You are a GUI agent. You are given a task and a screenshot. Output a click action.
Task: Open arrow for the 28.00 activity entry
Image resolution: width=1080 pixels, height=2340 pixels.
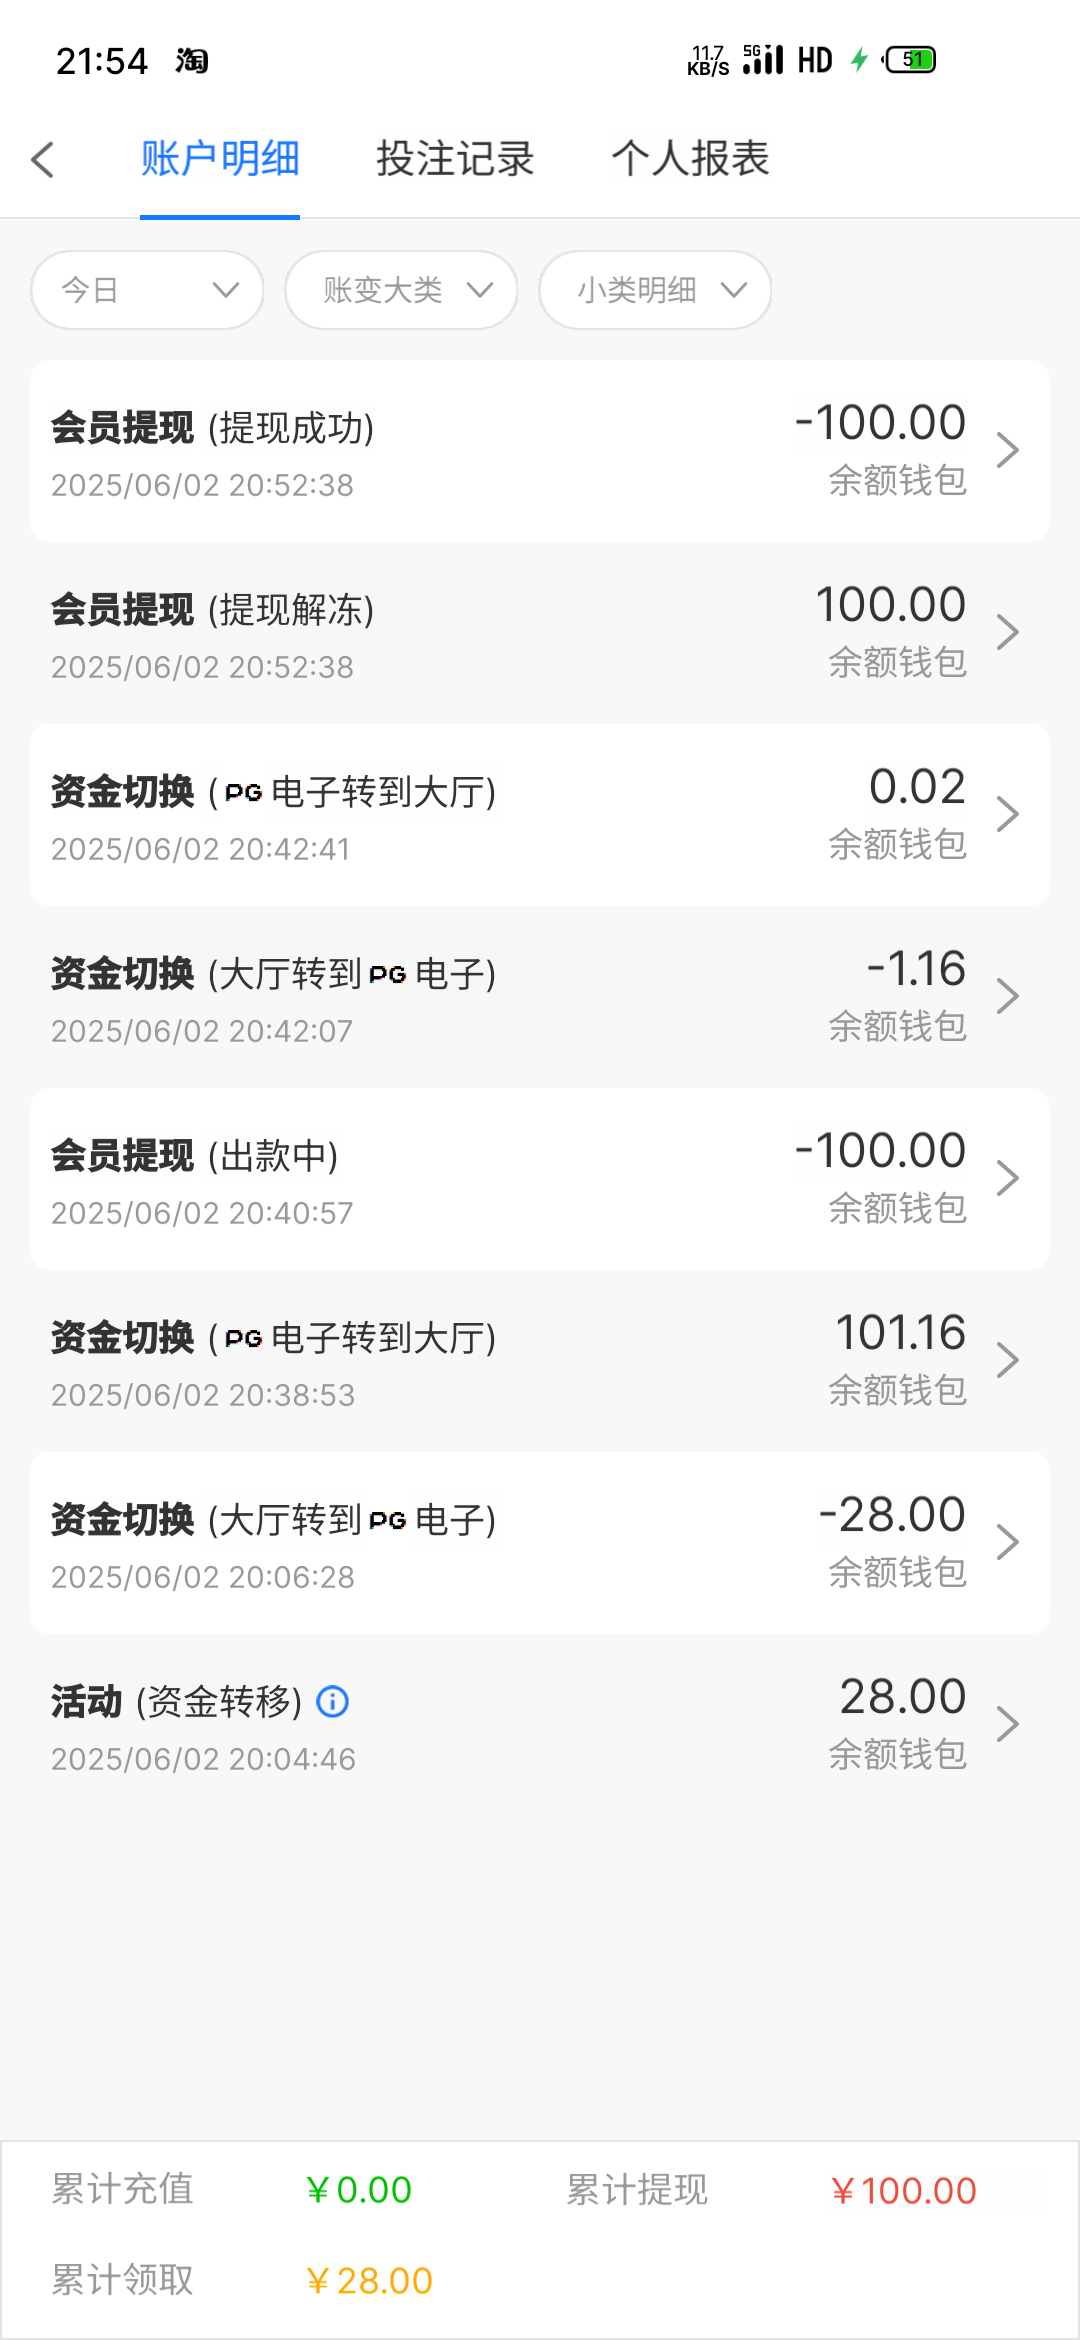(x=1007, y=1725)
